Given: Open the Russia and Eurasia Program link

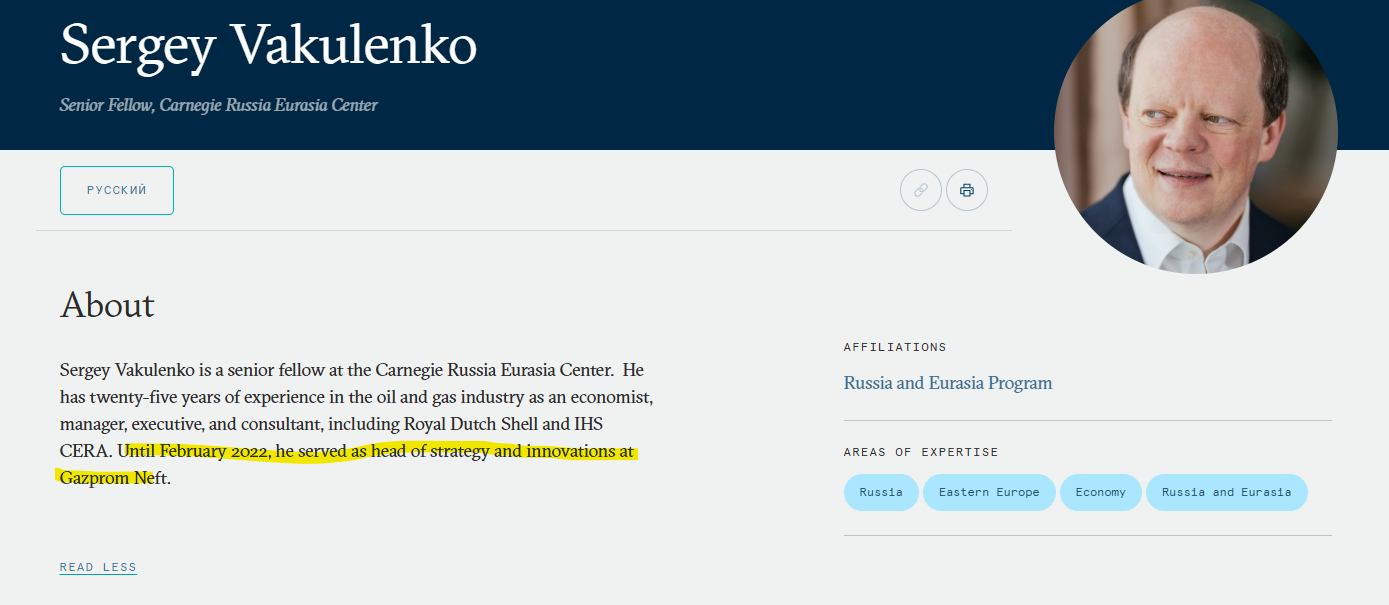Looking at the screenshot, I should [x=947, y=383].
